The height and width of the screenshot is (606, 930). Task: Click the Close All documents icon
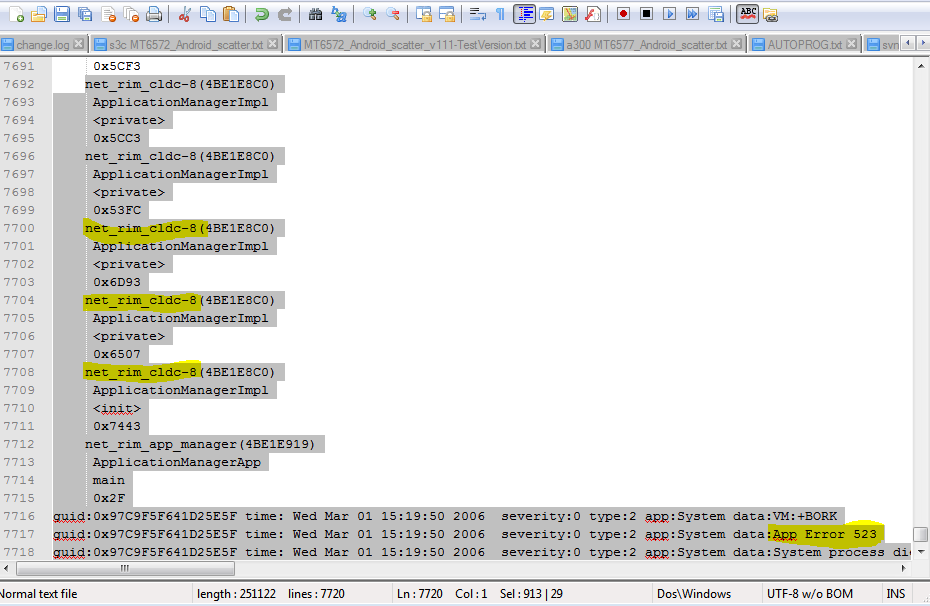[x=131, y=14]
